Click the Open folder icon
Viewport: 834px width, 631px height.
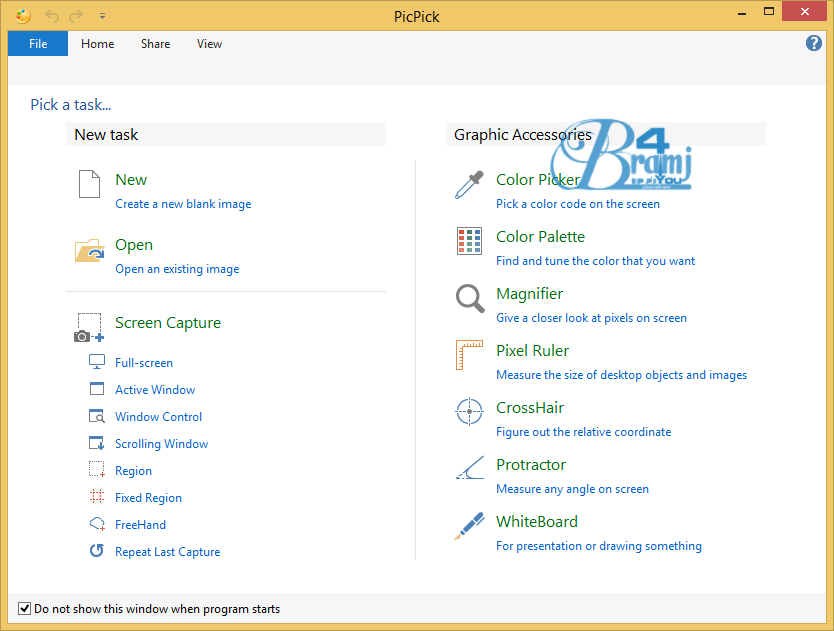point(89,250)
